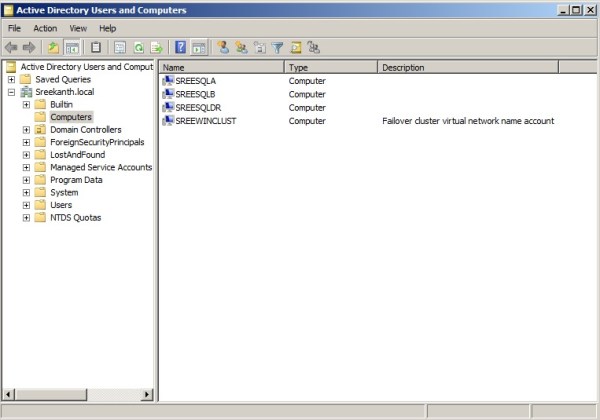
Task: Expand the Saved Queries tree node
Action: (11, 80)
